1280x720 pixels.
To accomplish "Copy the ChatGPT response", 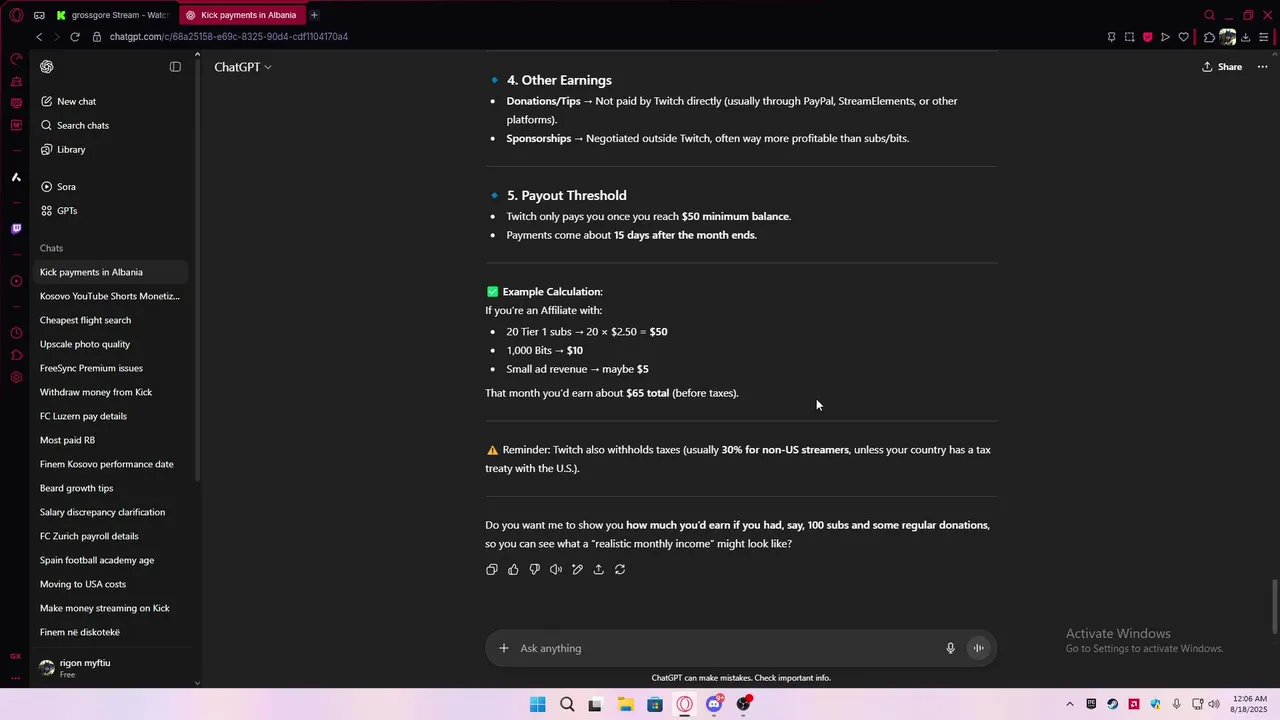I will 492,569.
